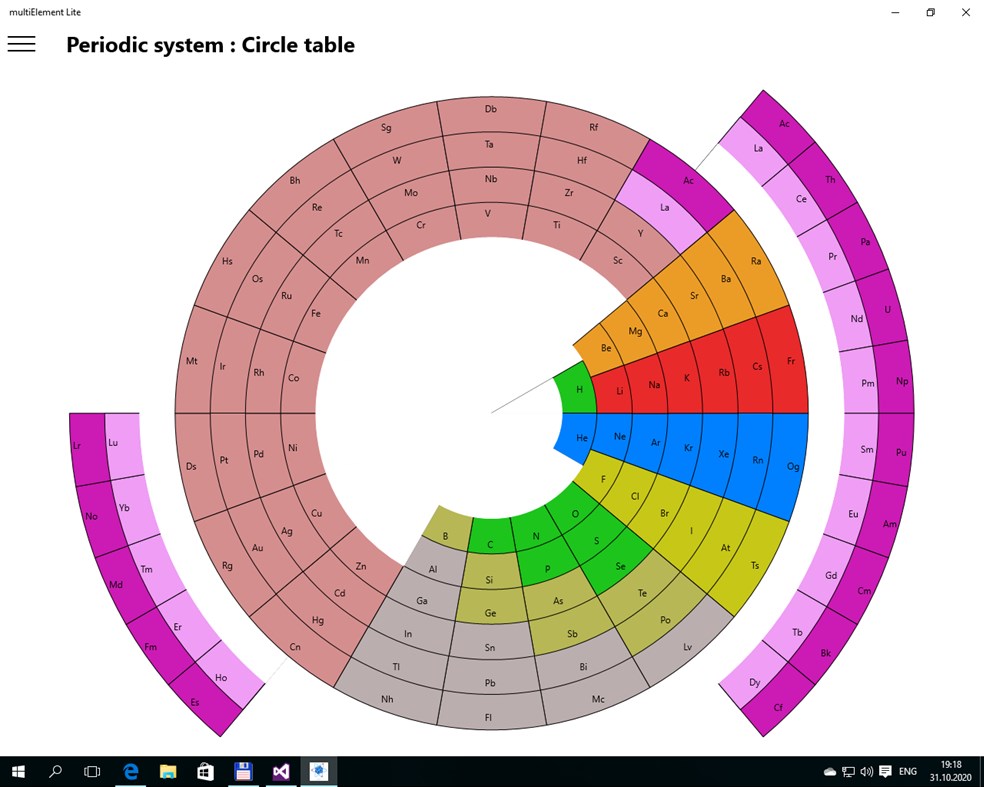Select the Gold segment in the circle table
The height and width of the screenshot is (787, 984).
[258, 548]
